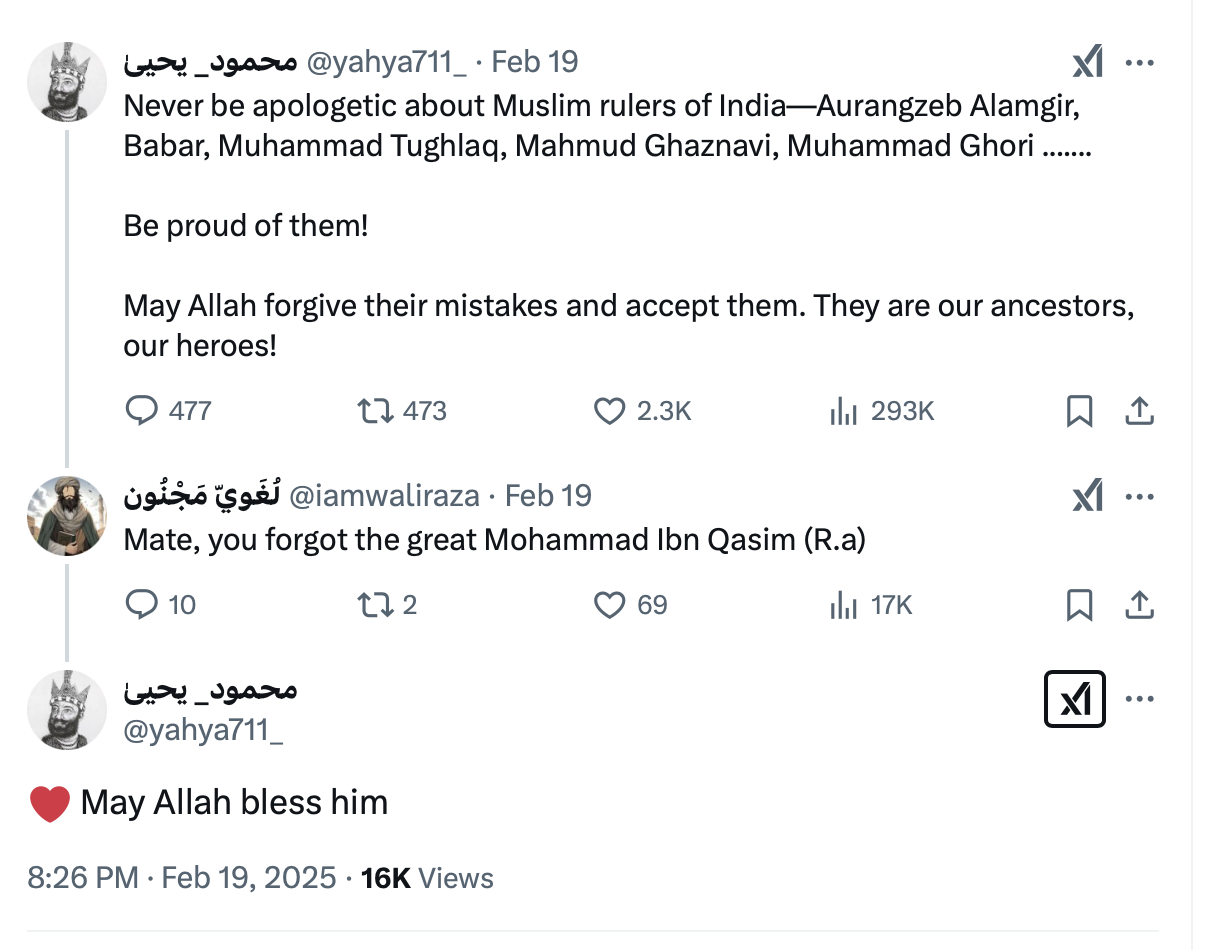This screenshot has height=950, width=1208.
Task: Like the reply with 69 likes
Action: point(609,605)
